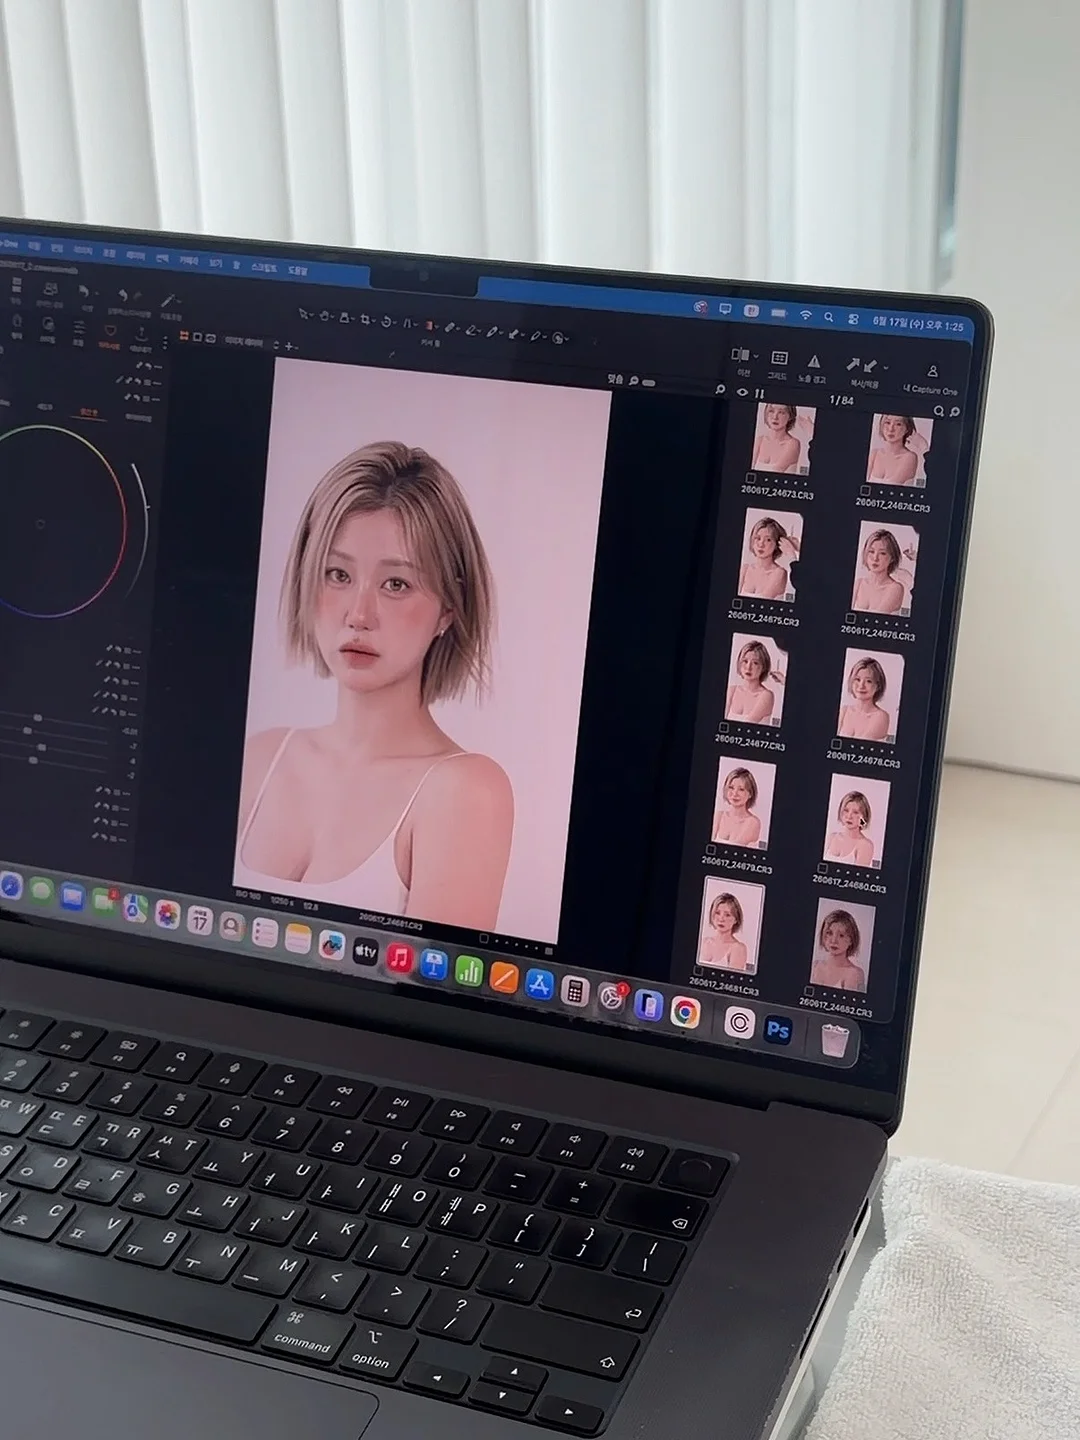The image size is (1080, 1440).
Task: Click the Before/After comparison icon
Action: coord(740,355)
